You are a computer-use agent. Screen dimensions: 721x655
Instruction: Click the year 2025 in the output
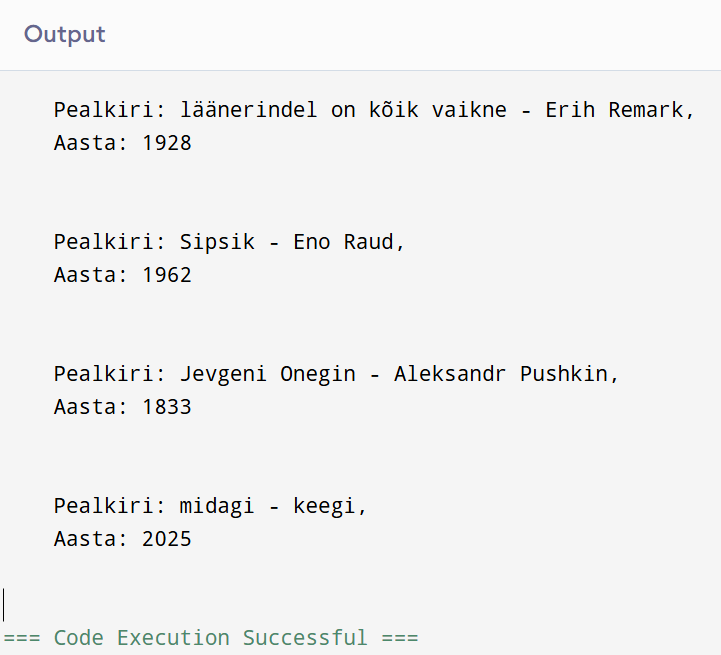click(167, 539)
